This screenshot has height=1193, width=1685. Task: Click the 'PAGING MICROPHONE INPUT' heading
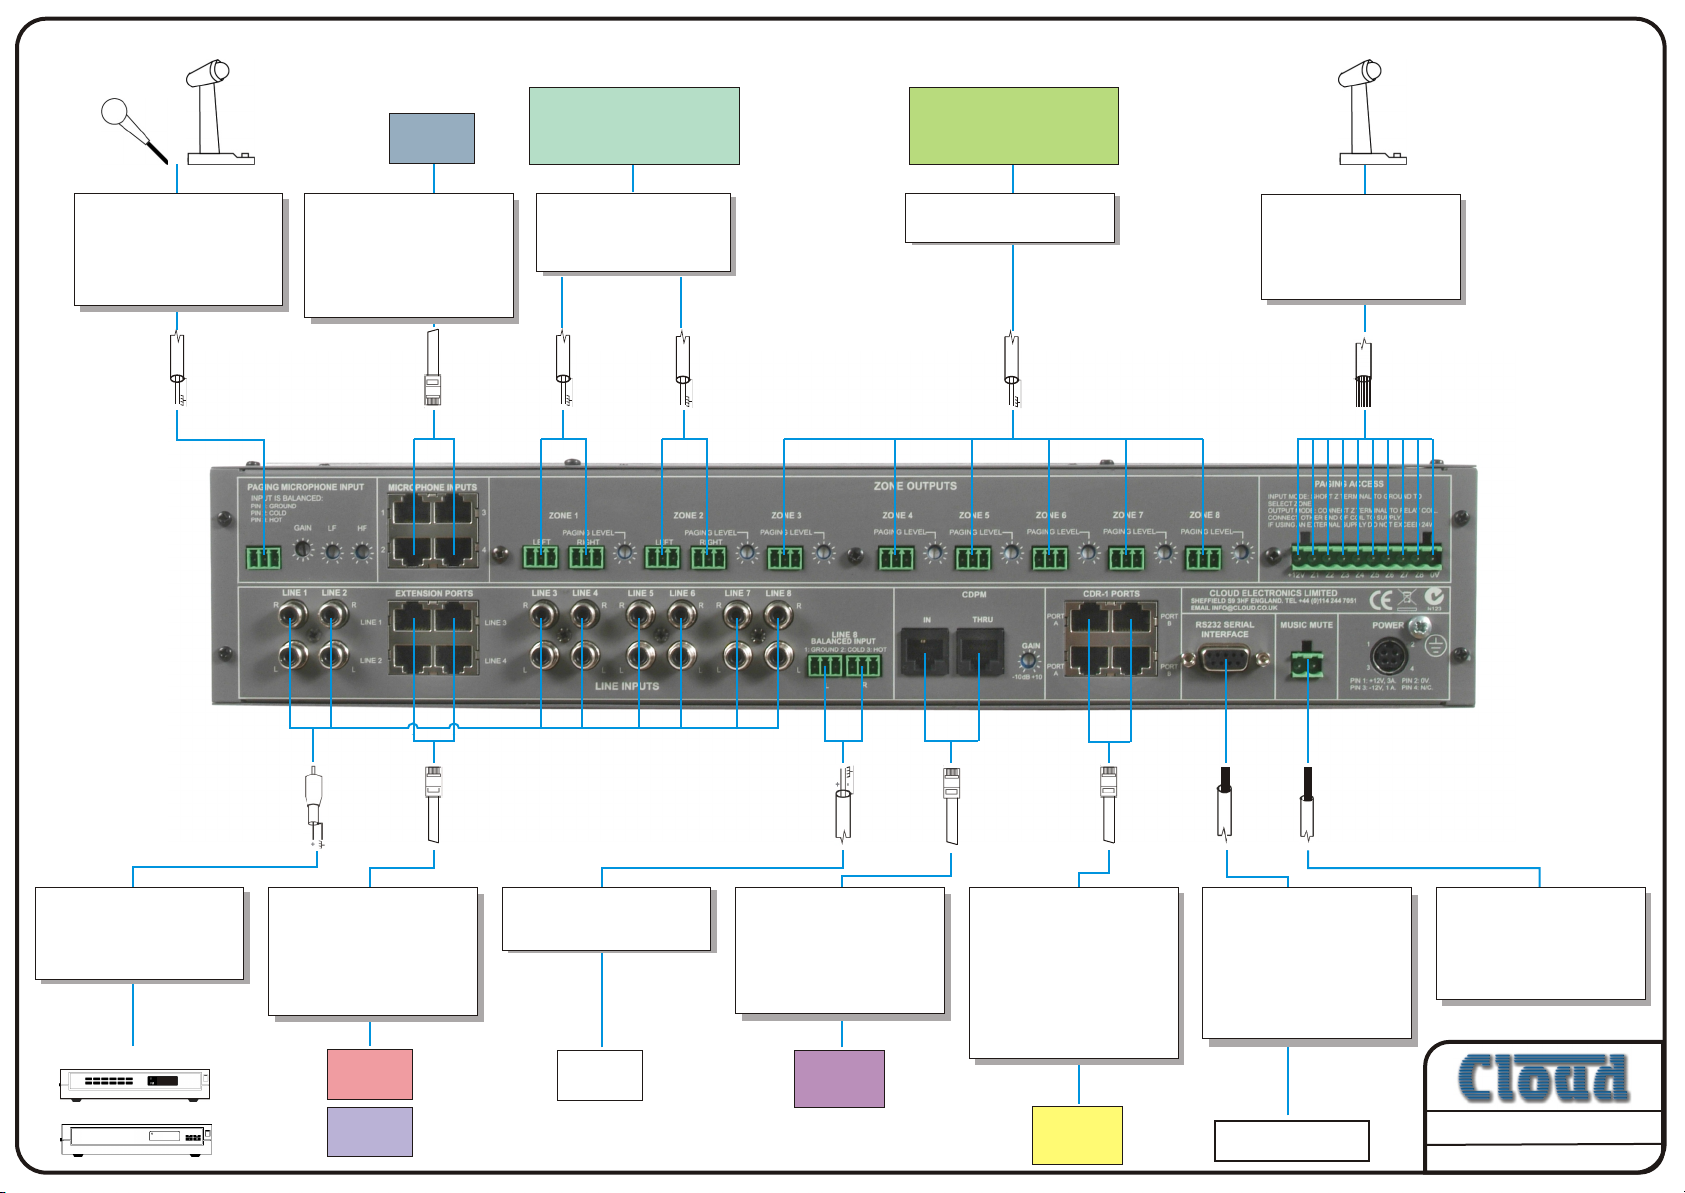coord(306,487)
